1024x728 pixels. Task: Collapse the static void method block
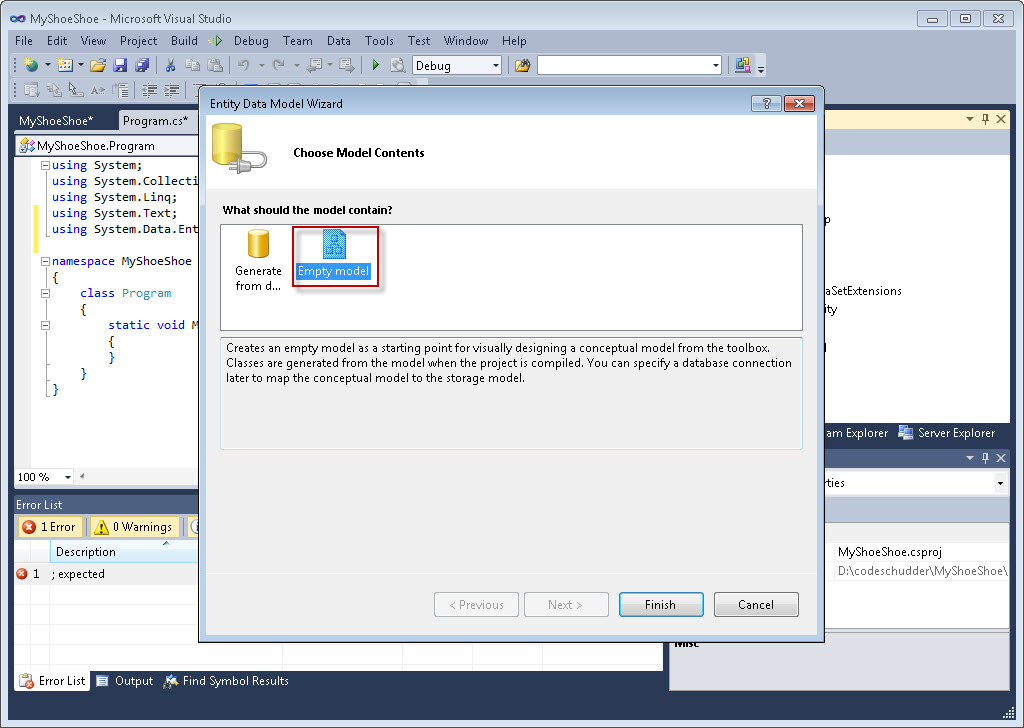tap(45, 325)
